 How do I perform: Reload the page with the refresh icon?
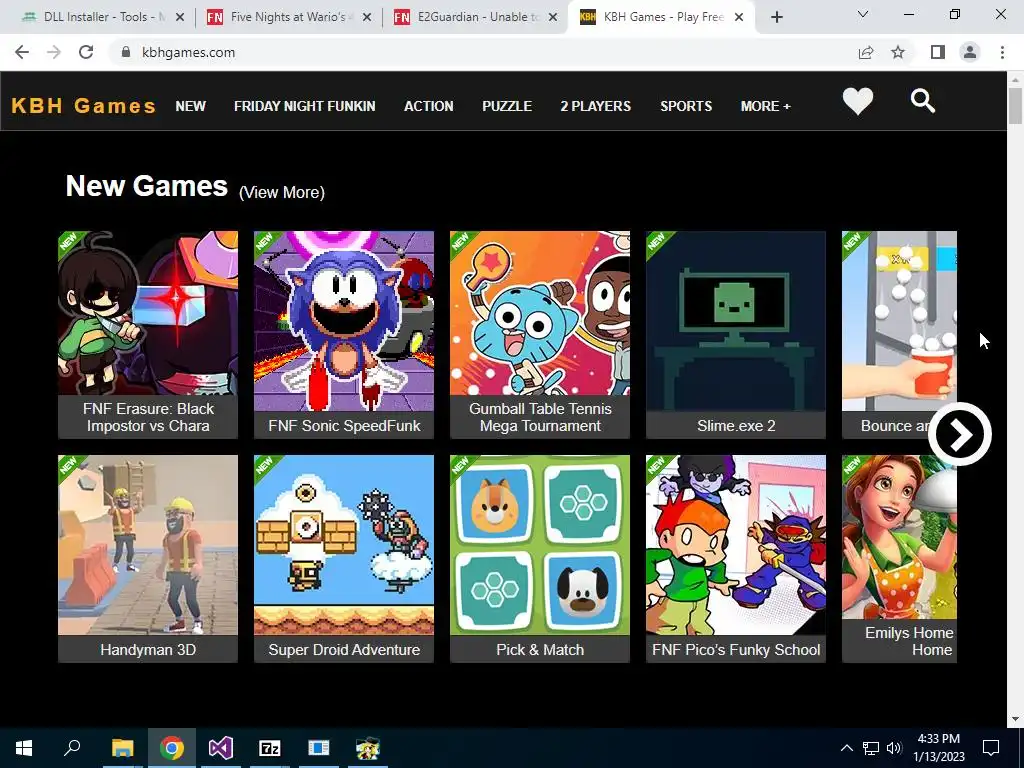pos(86,52)
